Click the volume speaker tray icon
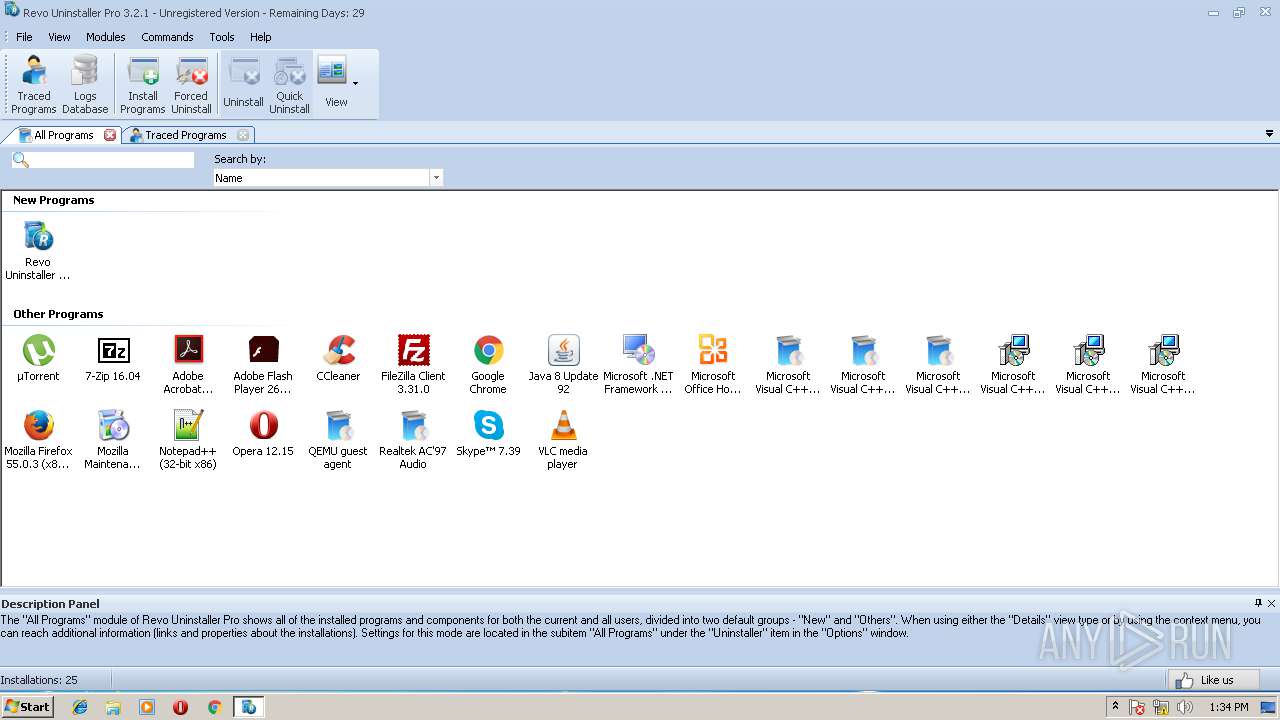 tap(1185, 707)
